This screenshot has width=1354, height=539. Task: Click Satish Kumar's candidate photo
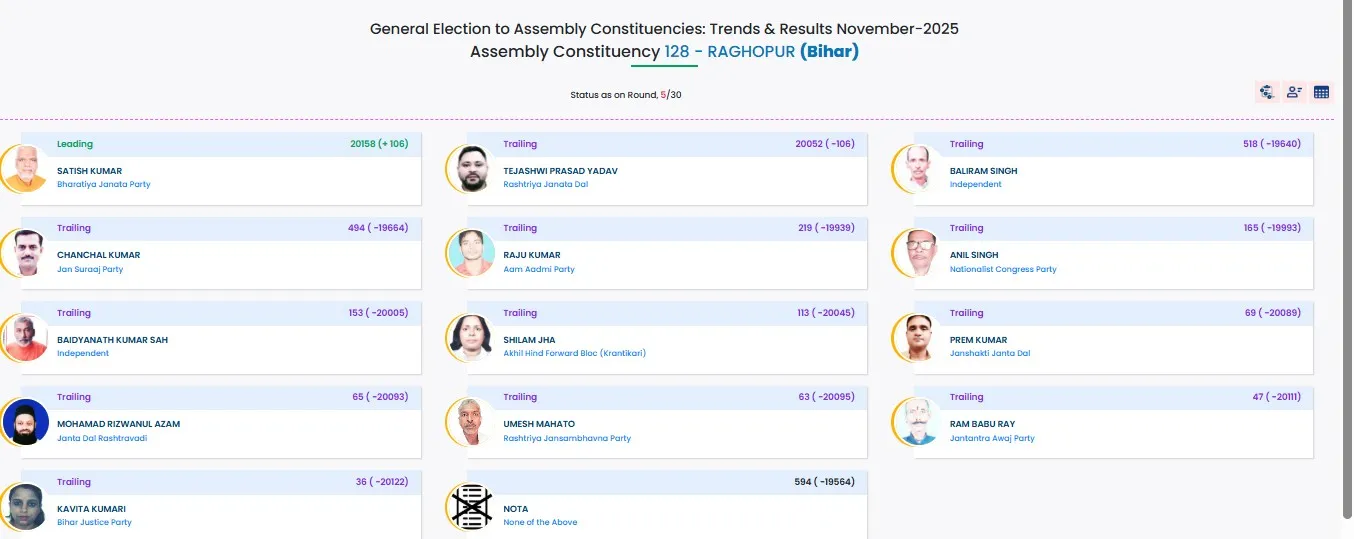coord(25,169)
